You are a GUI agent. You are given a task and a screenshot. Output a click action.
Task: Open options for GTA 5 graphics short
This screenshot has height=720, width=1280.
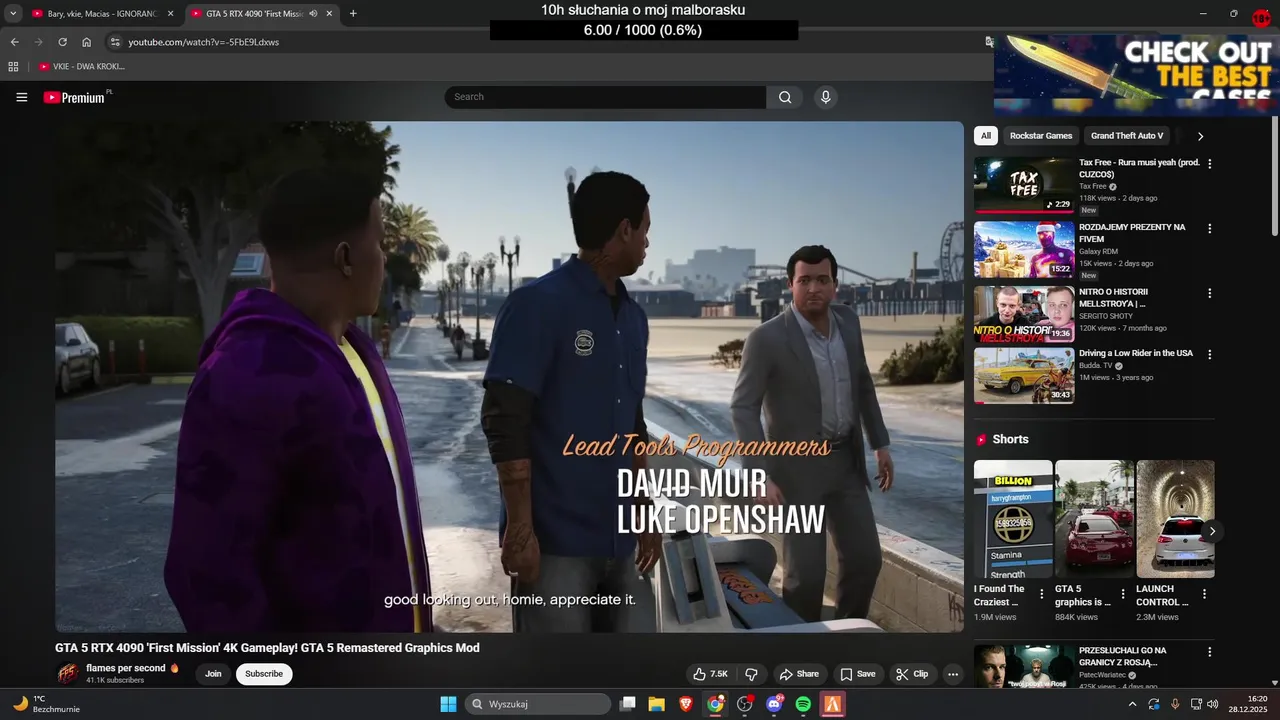[x=1123, y=594]
